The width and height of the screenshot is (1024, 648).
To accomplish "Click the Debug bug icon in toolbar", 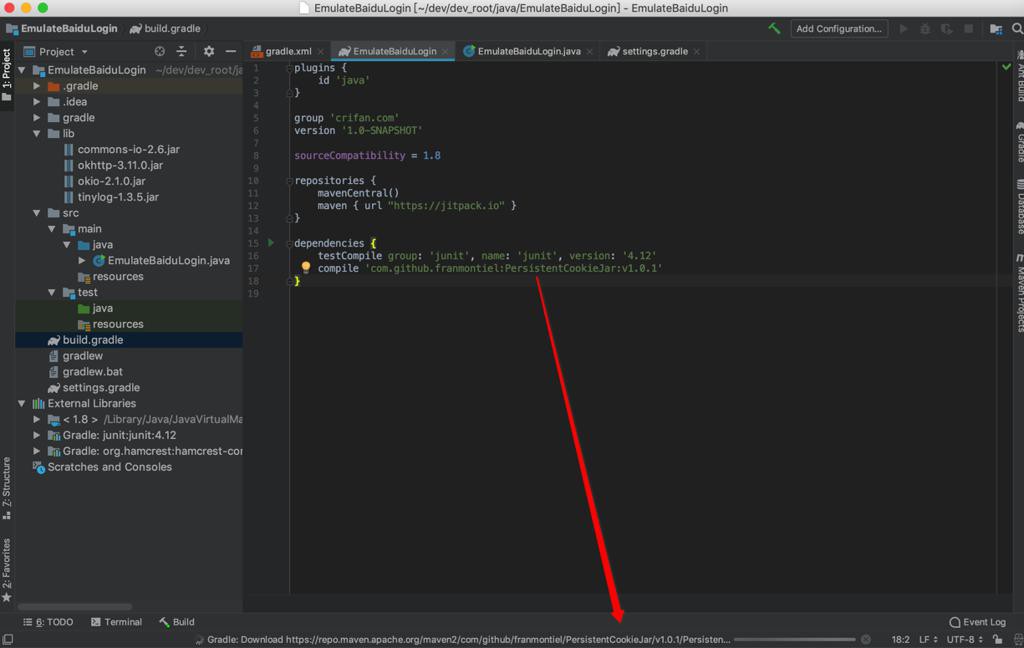I will pos(925,29).
